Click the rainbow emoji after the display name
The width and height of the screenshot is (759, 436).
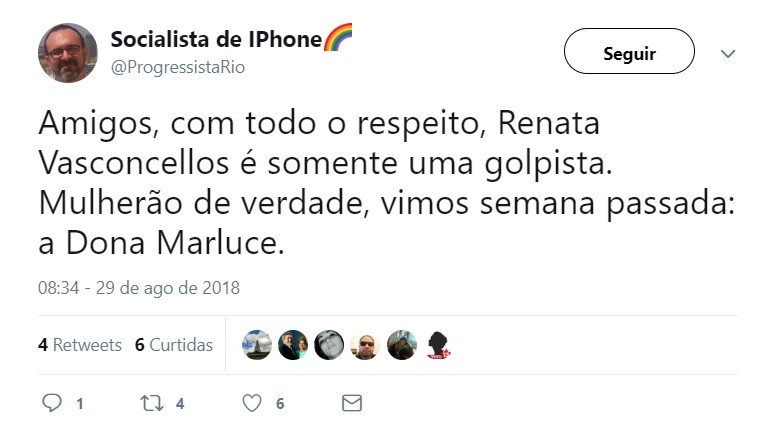pyautogui.click(x=338, y=39)
